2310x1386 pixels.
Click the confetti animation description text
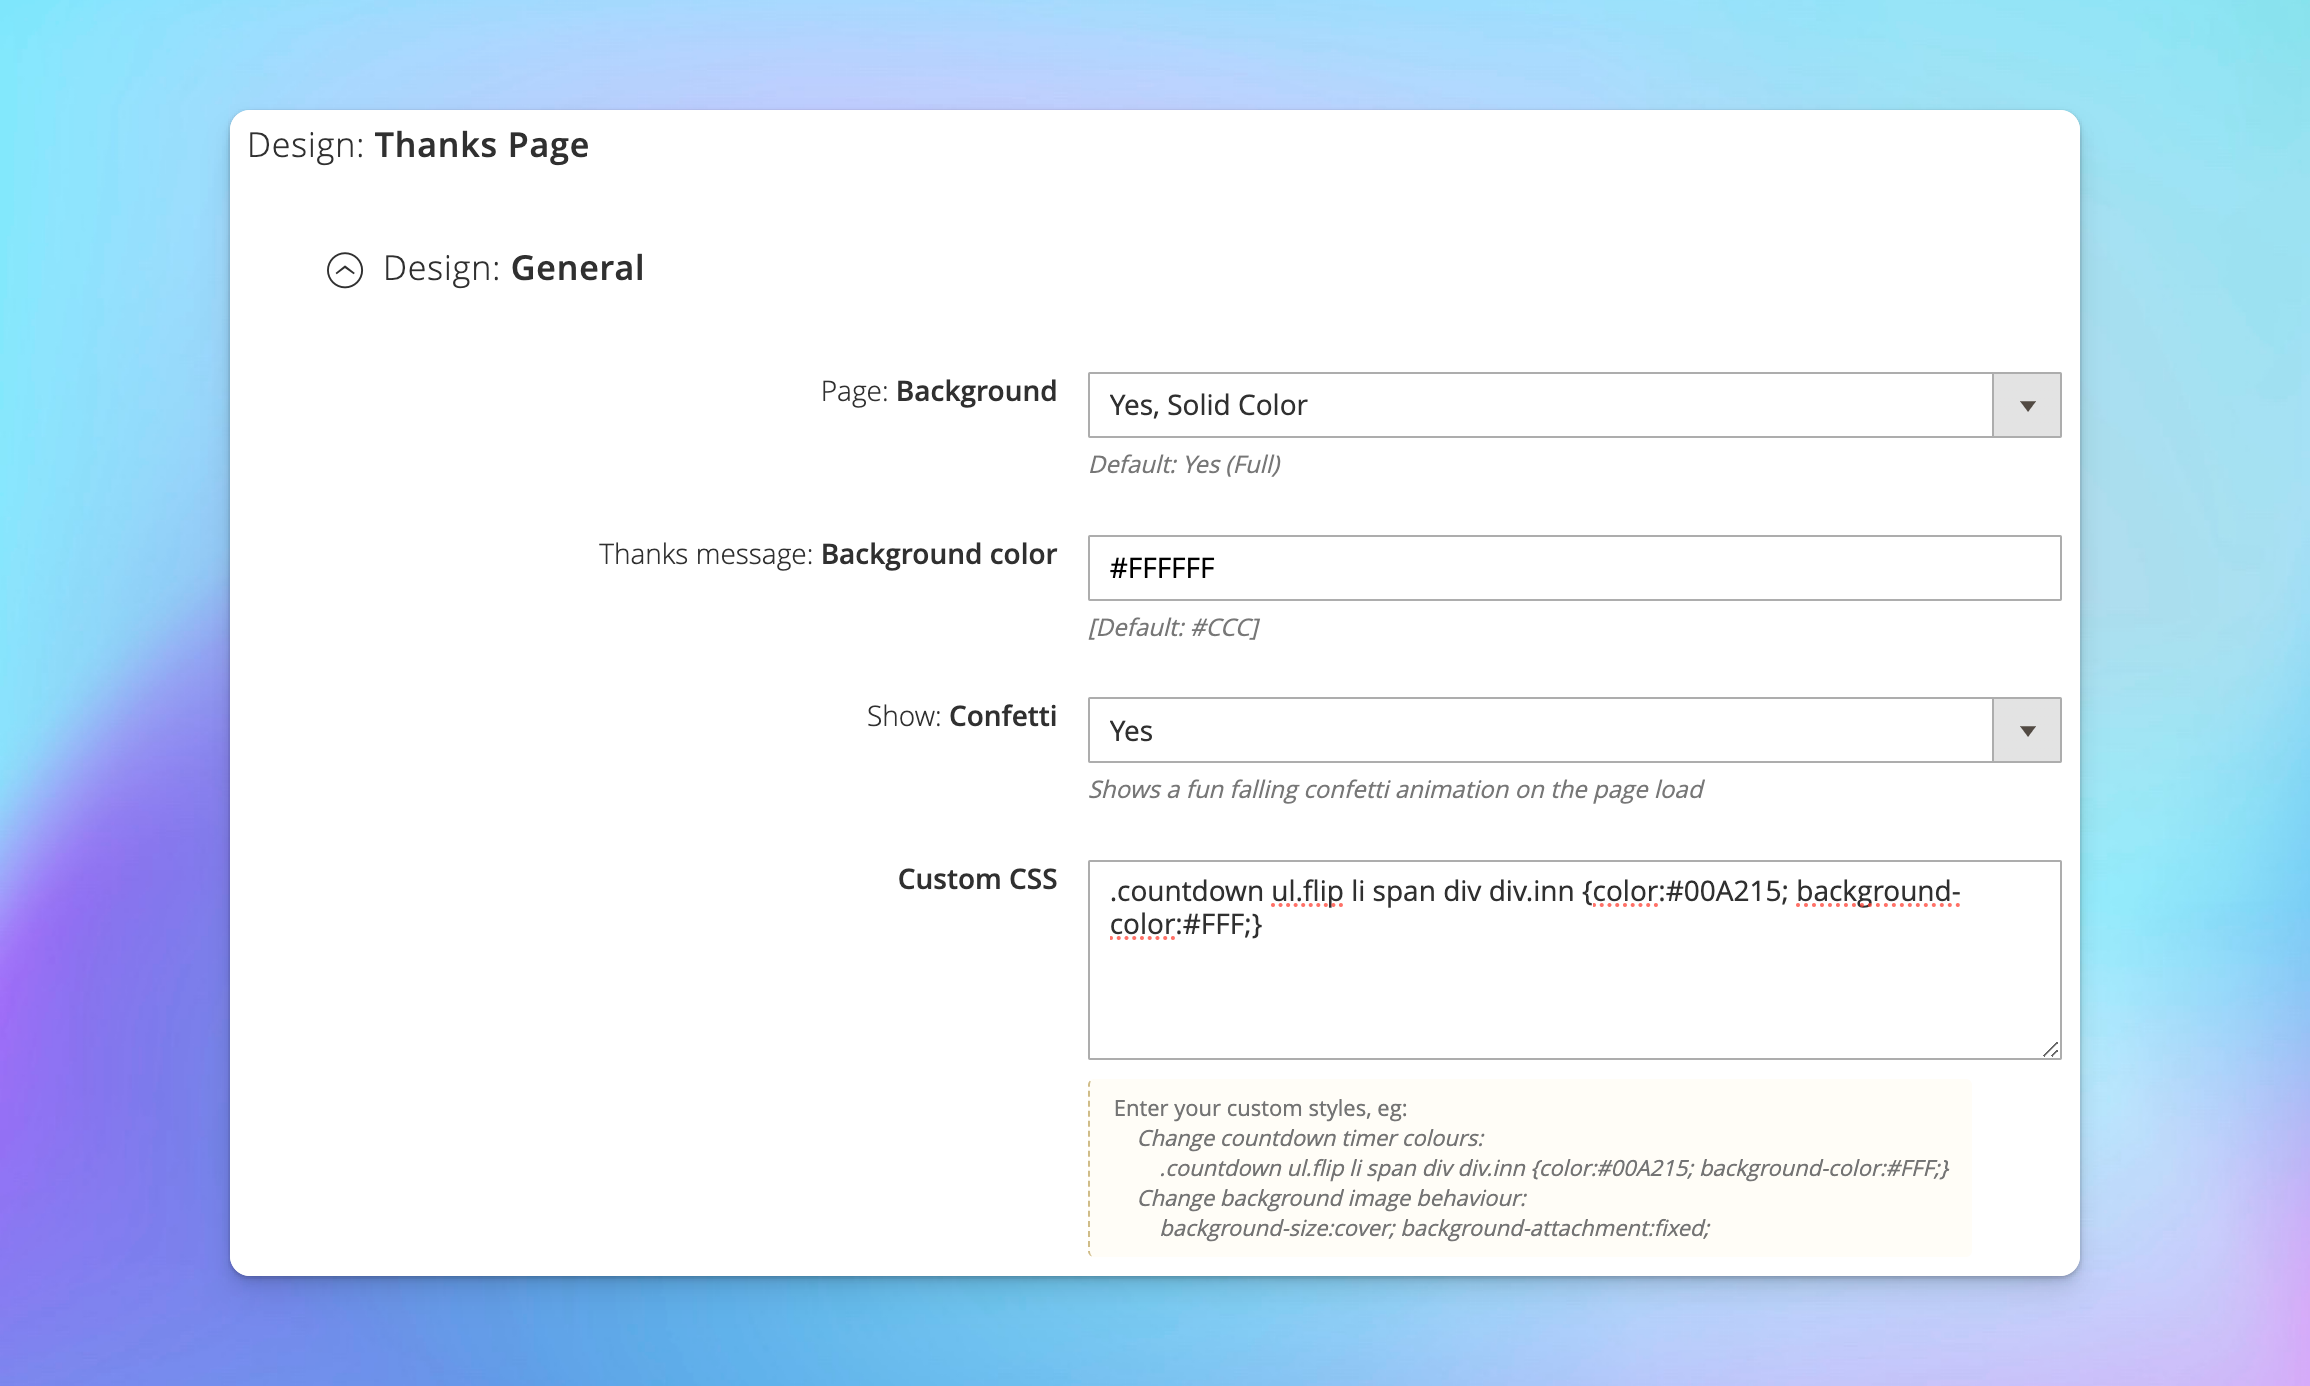point(1395,789)
